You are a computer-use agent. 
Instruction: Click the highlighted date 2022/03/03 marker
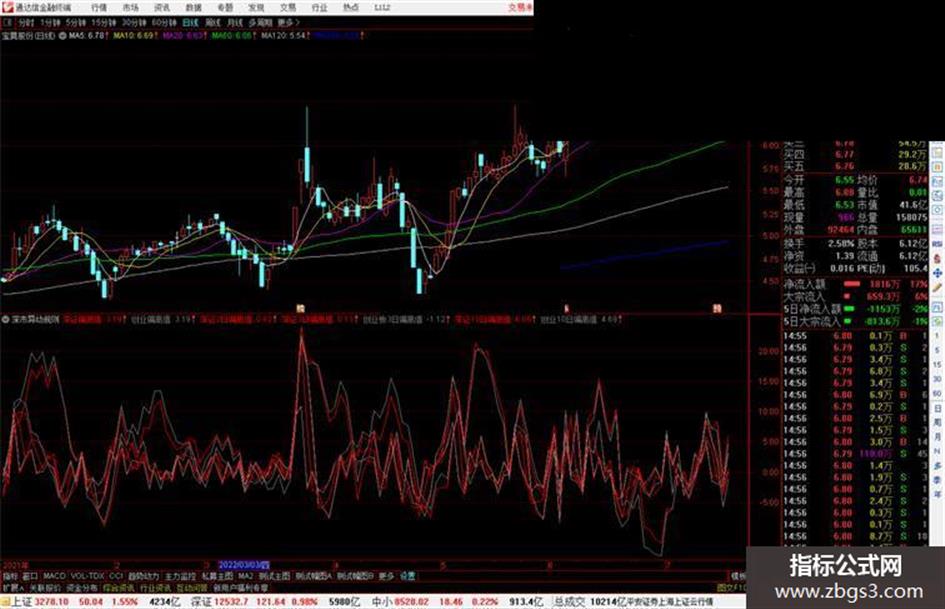(244, 565)
